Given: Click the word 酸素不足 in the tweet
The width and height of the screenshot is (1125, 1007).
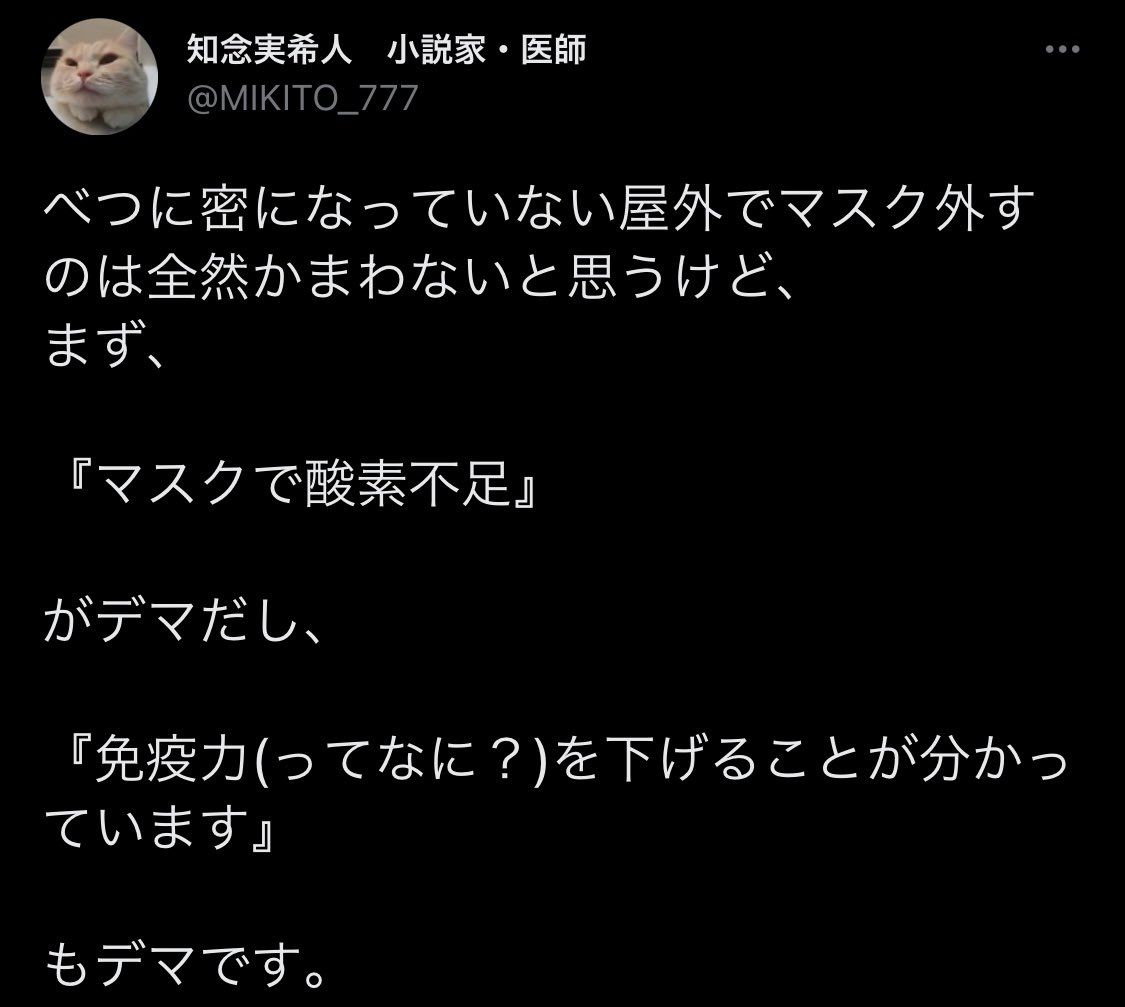Looking at the screenshot, I should [408, 483].
